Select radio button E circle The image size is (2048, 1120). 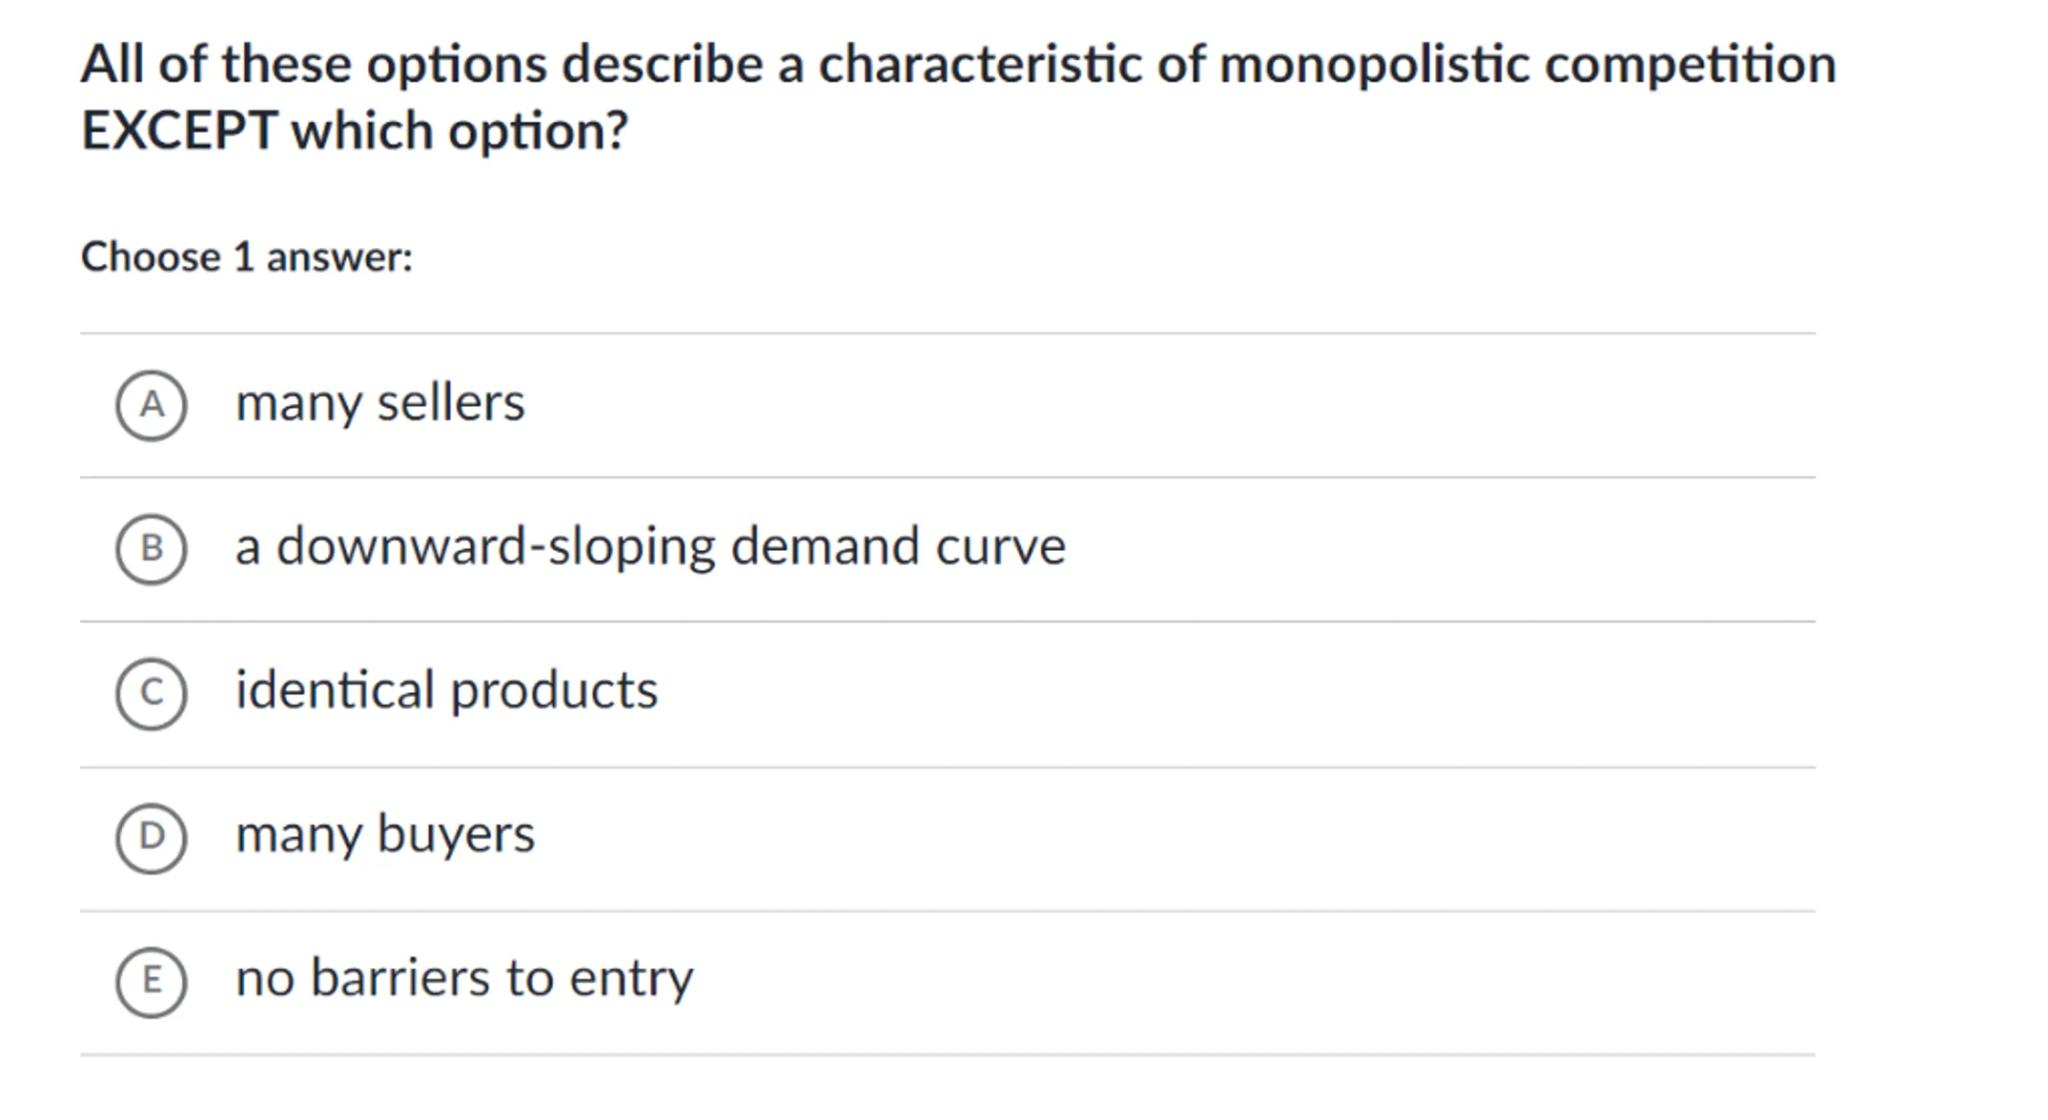(x=151, y=981)
